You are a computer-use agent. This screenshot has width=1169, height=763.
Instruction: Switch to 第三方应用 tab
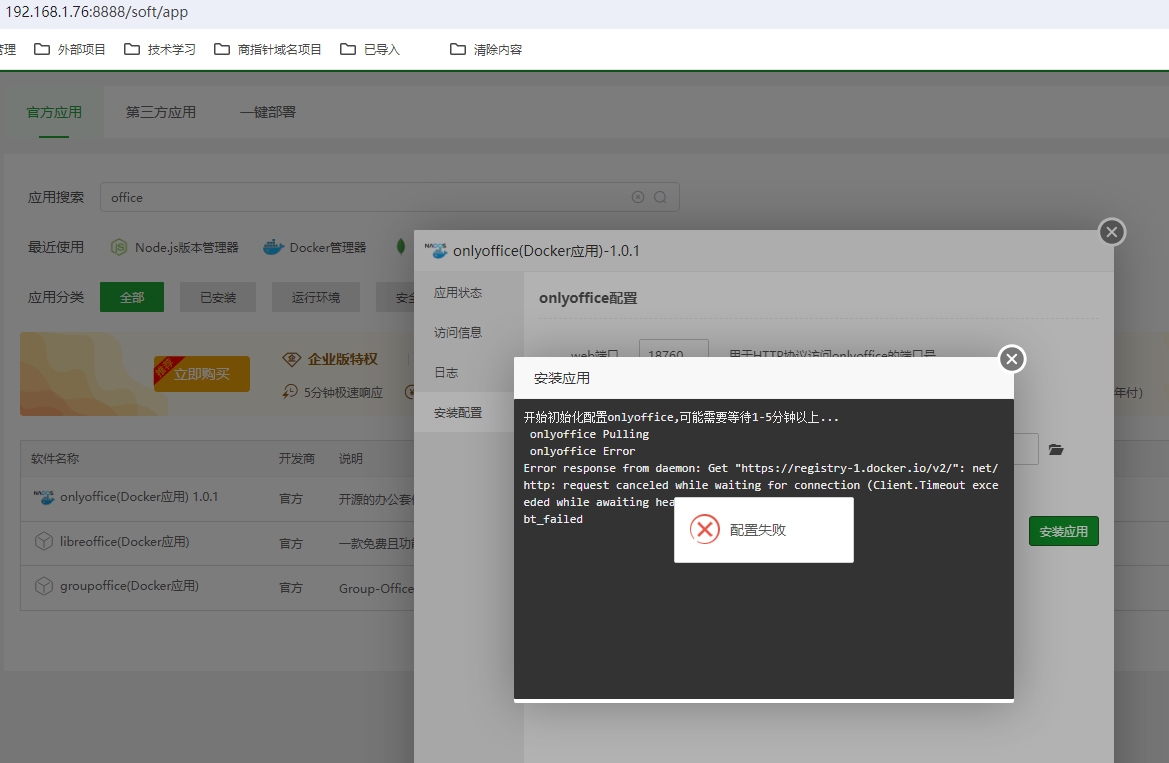[160, 112]
